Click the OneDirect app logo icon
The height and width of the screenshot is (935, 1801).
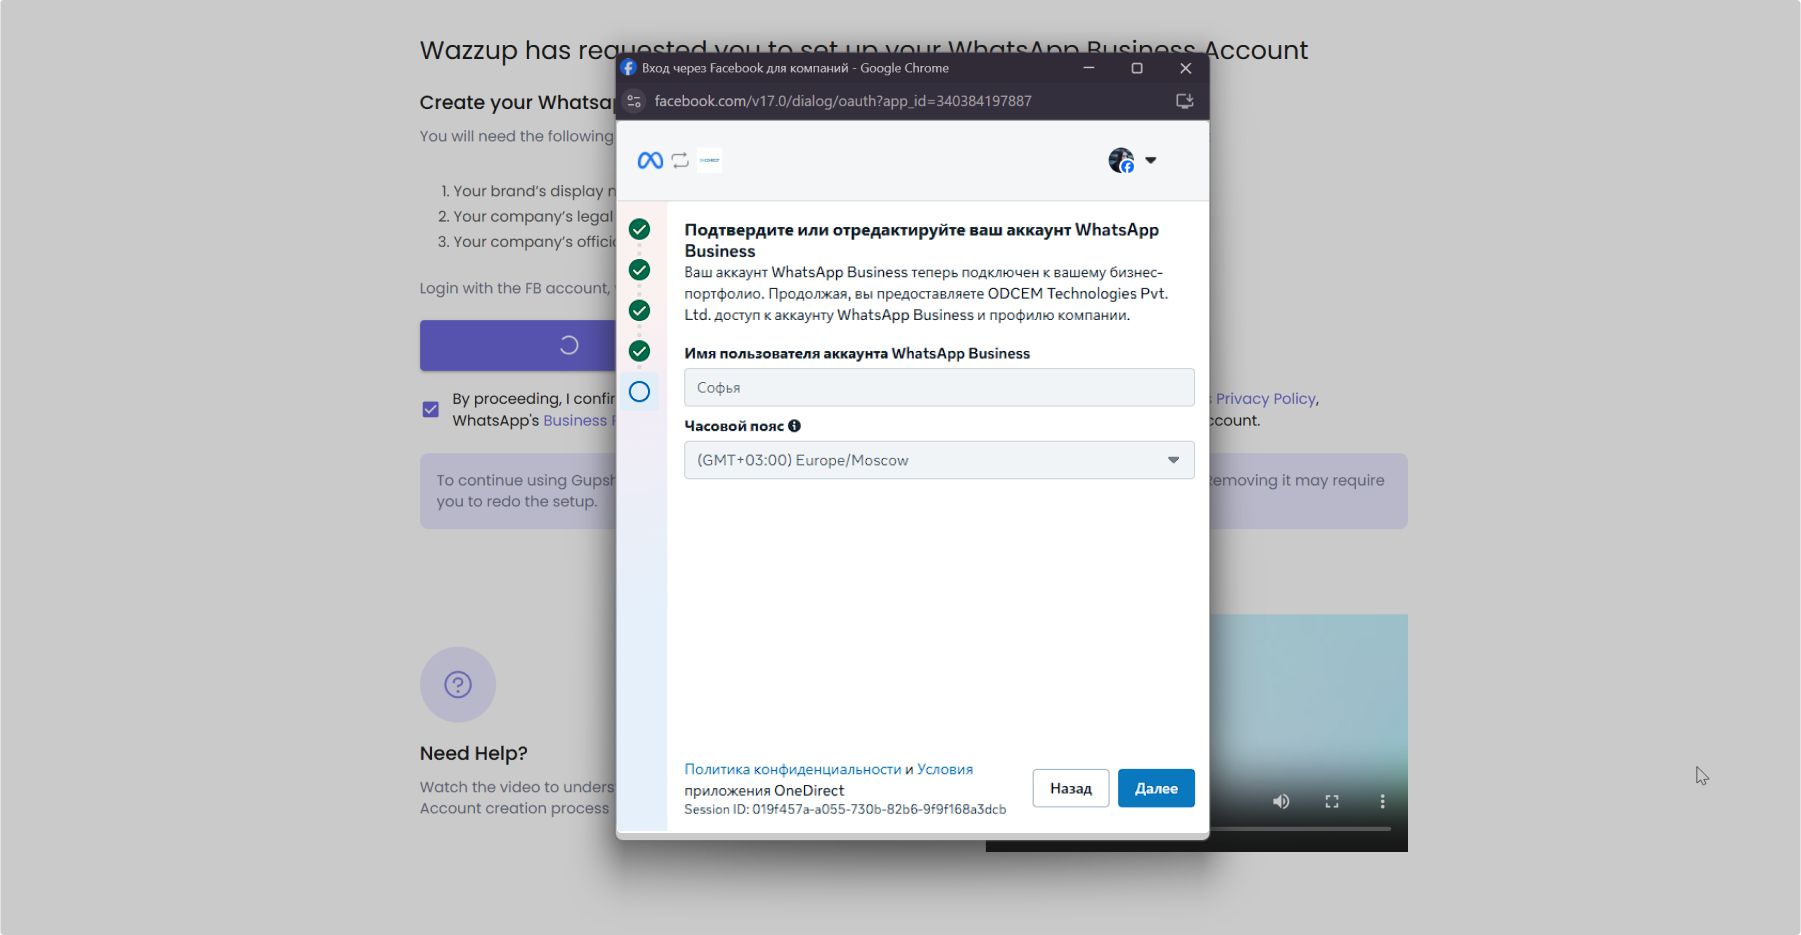tap(710, 160)
